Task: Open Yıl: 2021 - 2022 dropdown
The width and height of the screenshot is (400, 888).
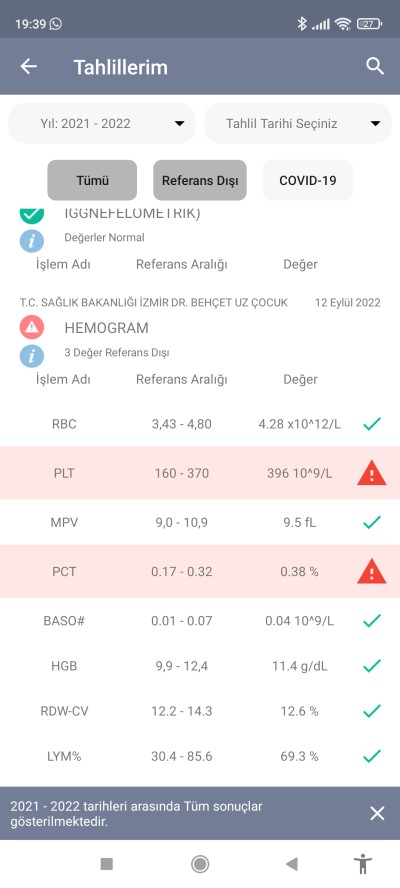Action: [x=102, y=123]
